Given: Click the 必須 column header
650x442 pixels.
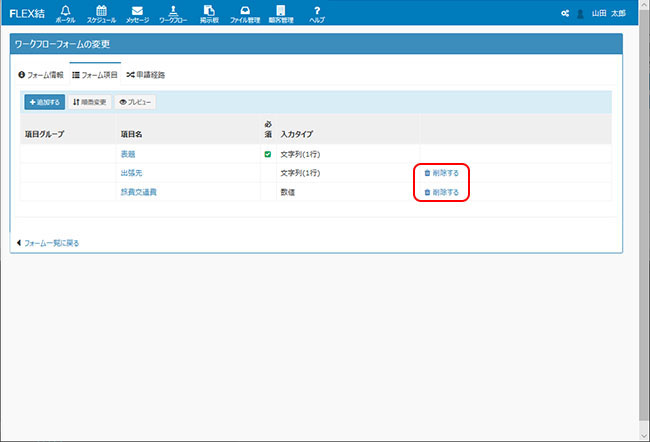Looking at the screenshot, I should click(x=268, y=129).
